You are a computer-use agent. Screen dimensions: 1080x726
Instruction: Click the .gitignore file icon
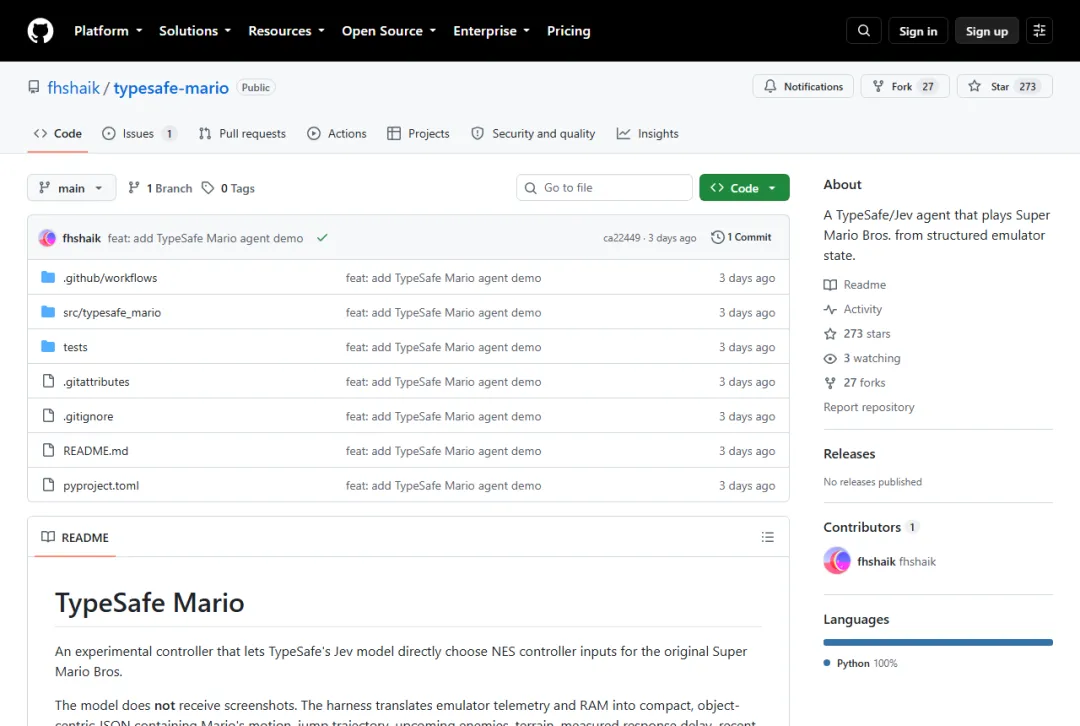48,415
